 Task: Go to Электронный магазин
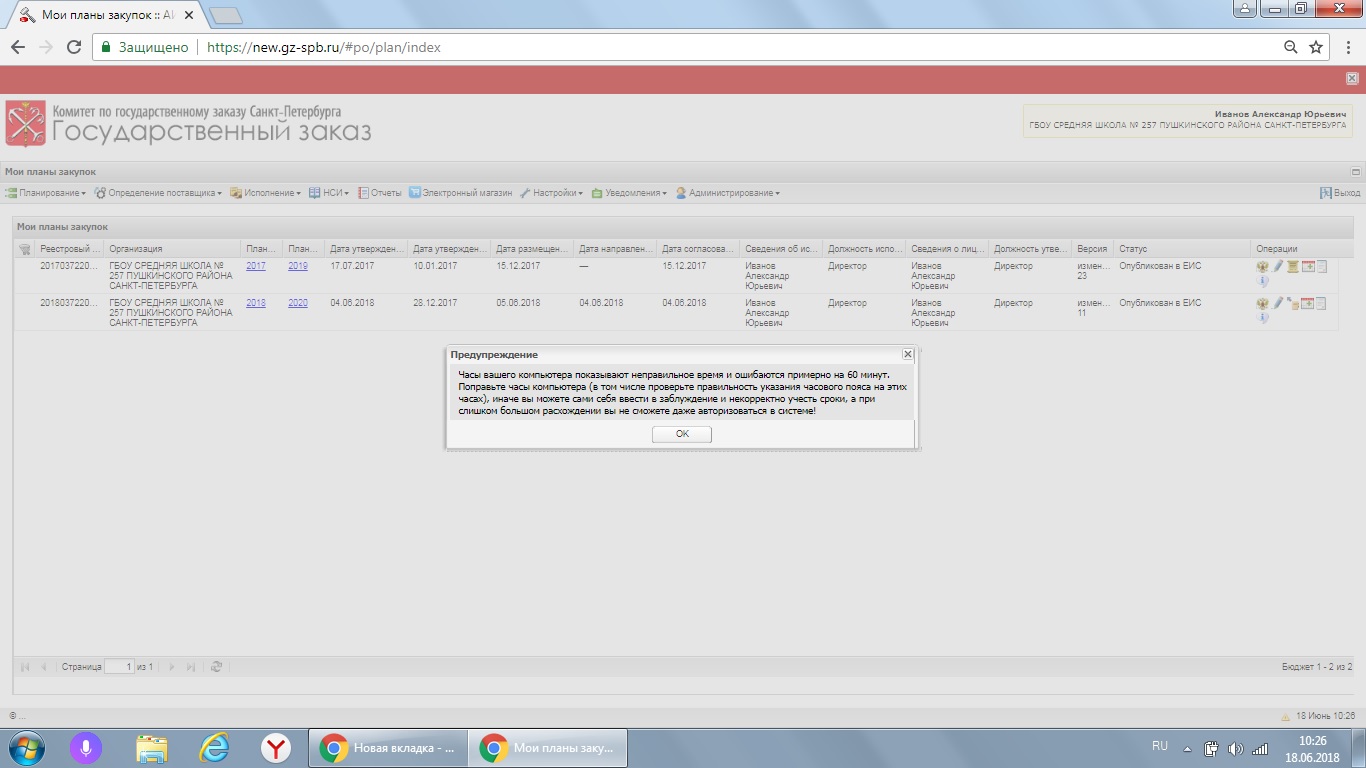tap(460, 193)
